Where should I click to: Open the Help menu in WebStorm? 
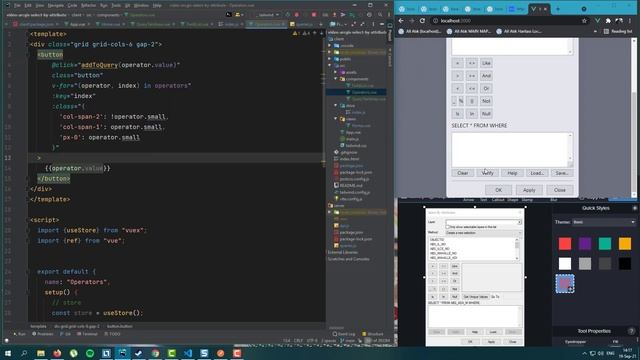coord(157,5)
